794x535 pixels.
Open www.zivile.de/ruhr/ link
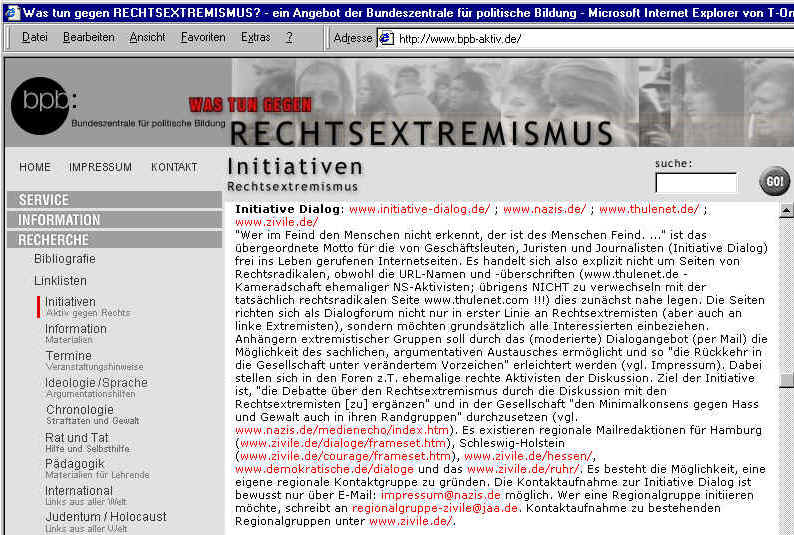tap(523, 469)
